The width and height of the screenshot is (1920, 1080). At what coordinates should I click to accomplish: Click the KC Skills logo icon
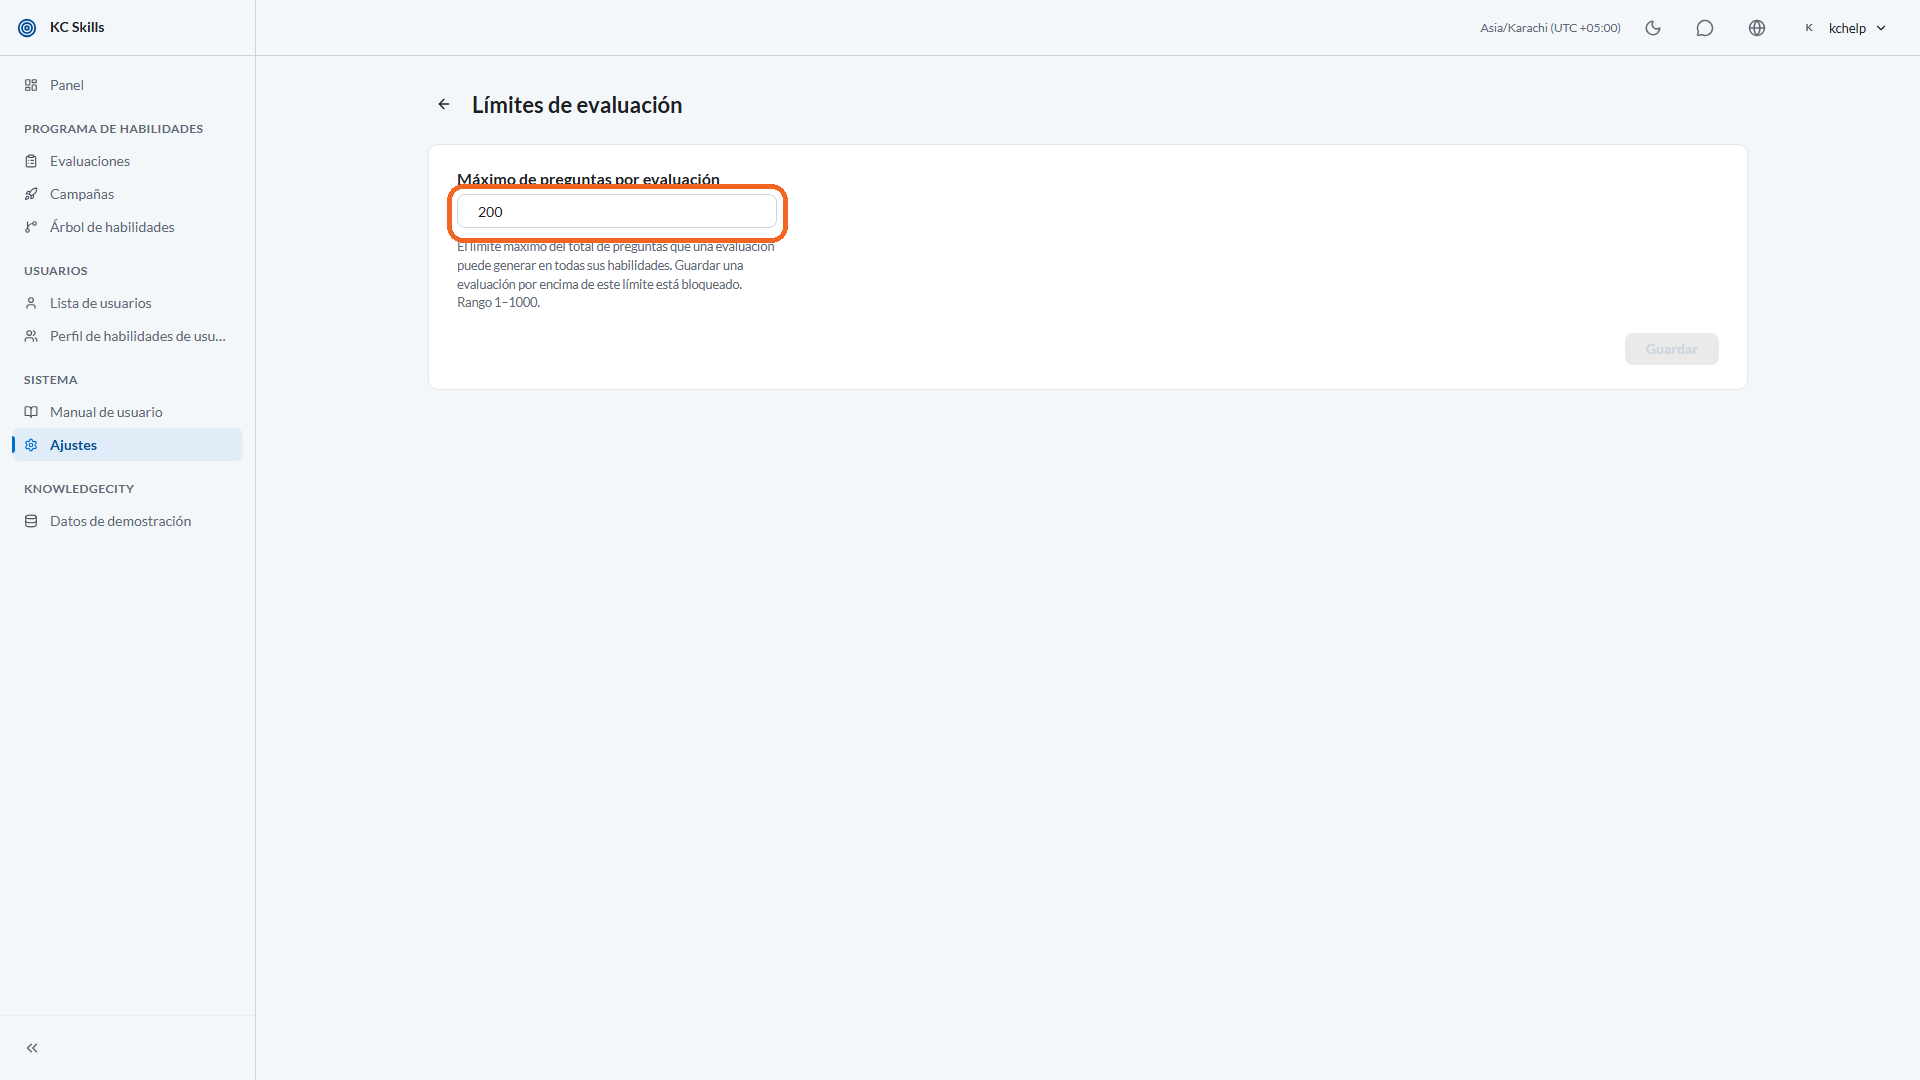27,28
